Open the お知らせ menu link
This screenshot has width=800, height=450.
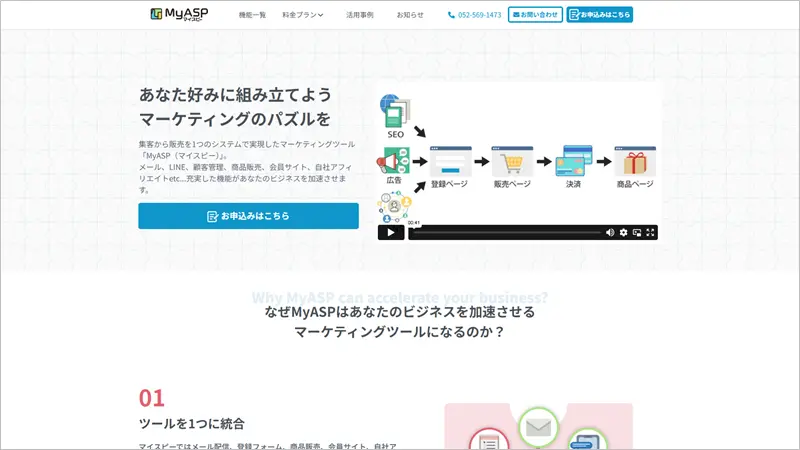click(x=410, y=15)
